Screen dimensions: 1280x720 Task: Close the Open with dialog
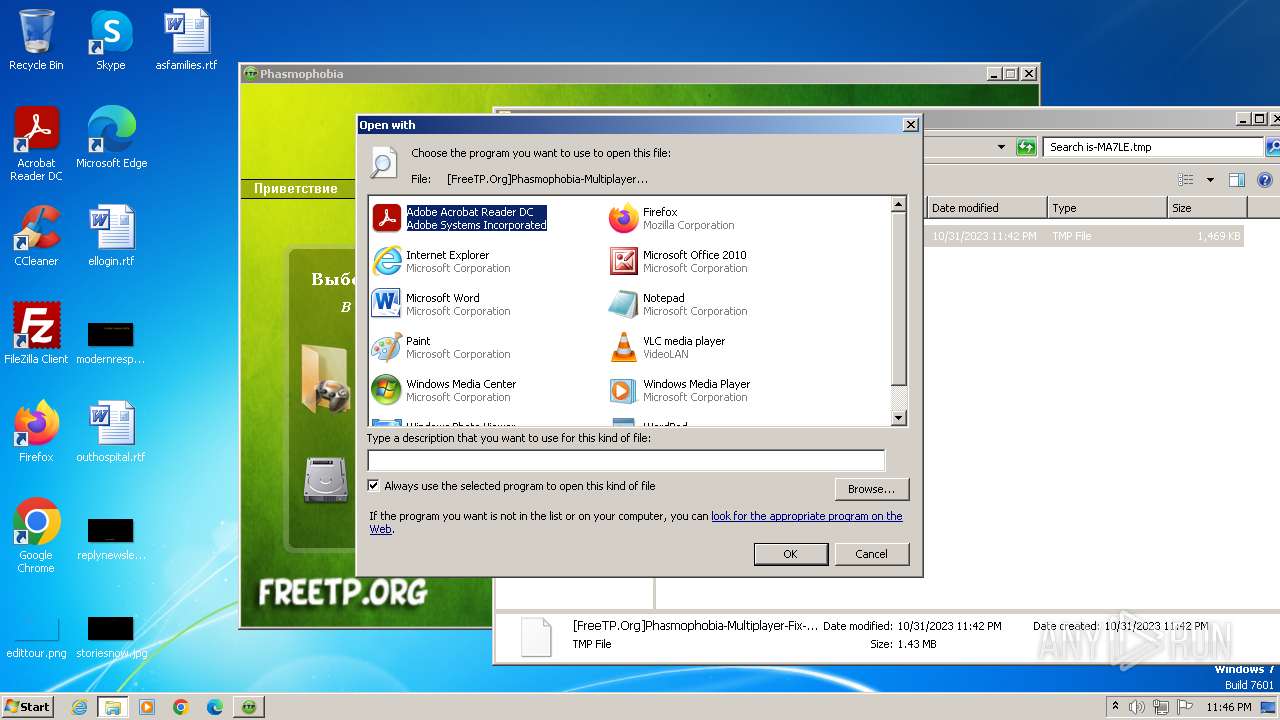coord(910,125)
